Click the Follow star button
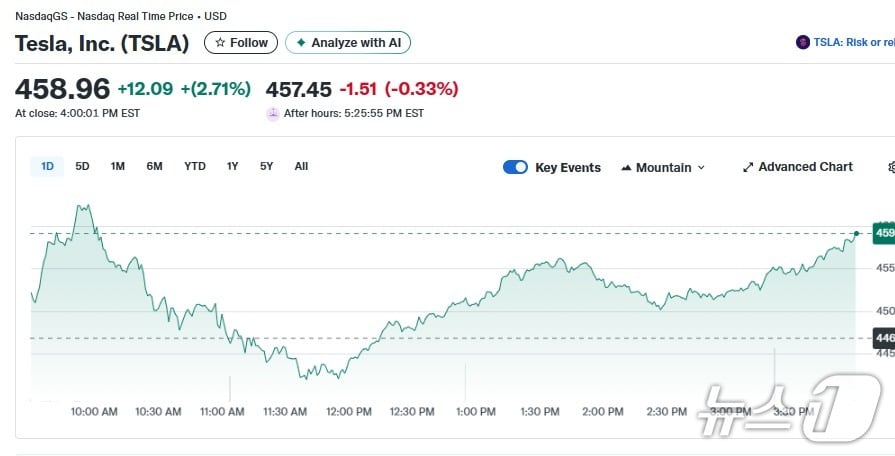This screenshot has width=895, height=456. point(241,43)
